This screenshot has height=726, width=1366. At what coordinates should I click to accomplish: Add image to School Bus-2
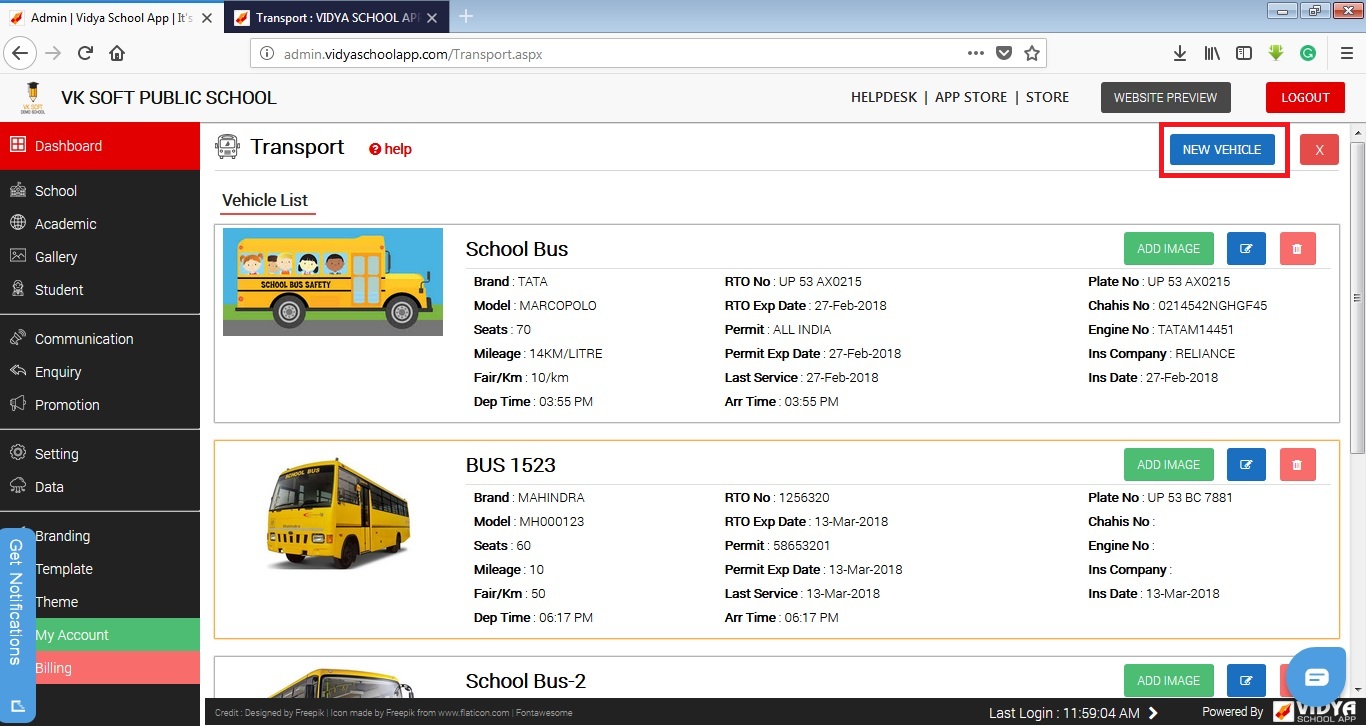(1168, 681)
